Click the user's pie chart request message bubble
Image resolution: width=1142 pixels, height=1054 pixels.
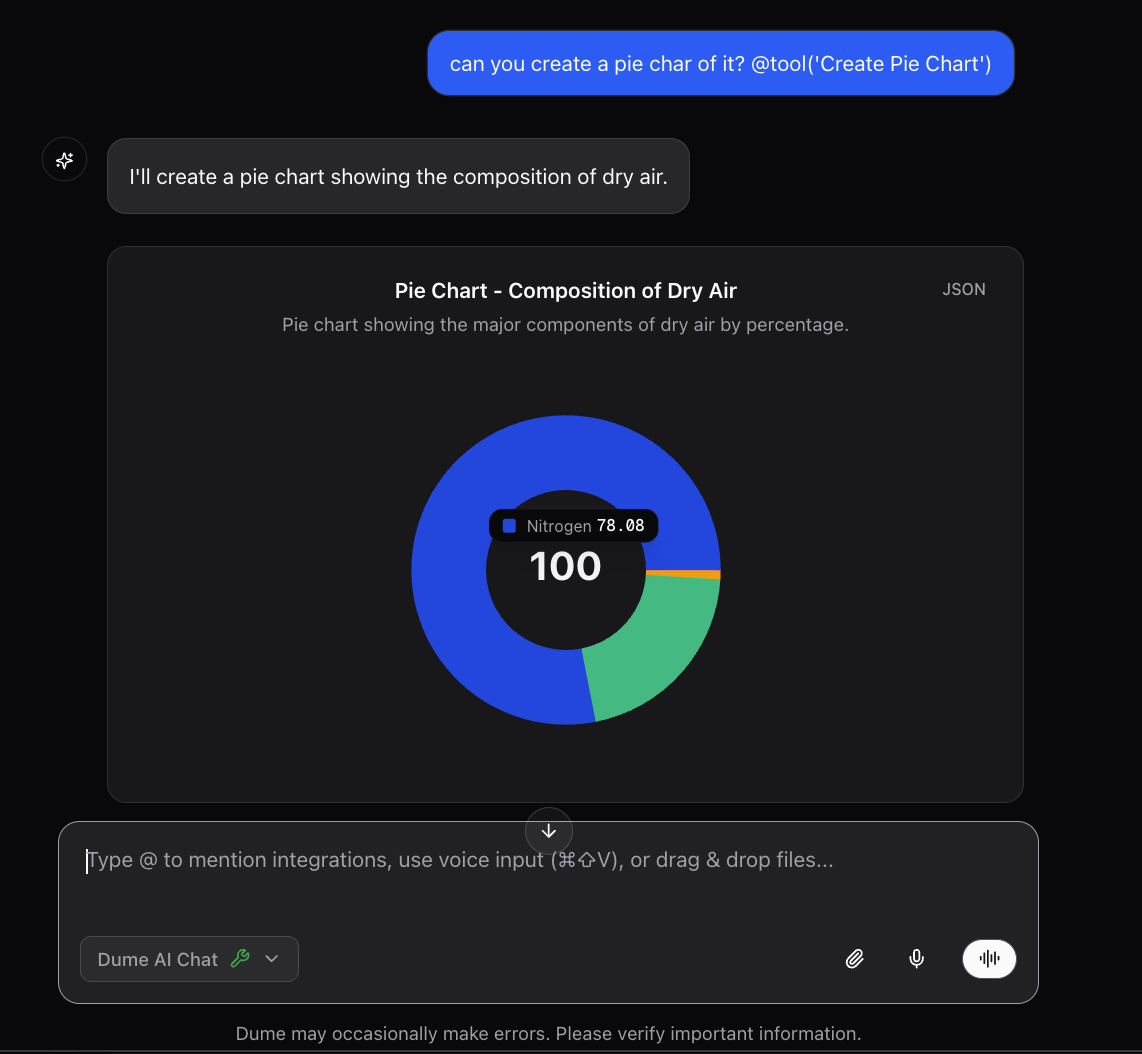tap(720, 63)
